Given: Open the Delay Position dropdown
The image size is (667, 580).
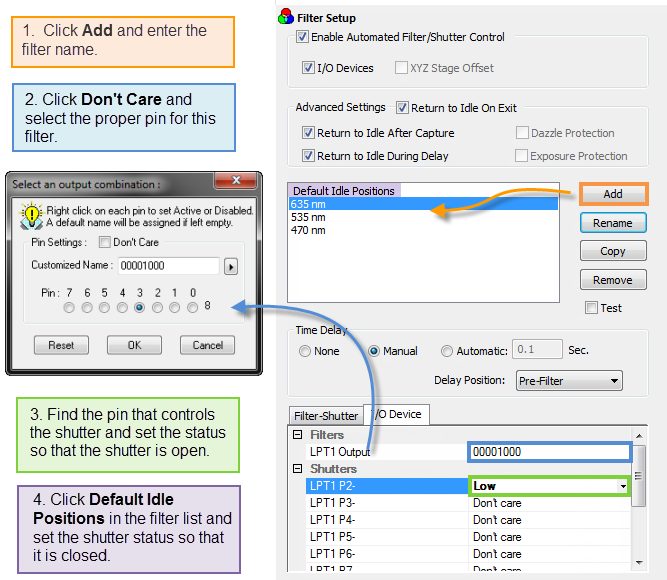Looking at the screenshot, I should [569, 380].
